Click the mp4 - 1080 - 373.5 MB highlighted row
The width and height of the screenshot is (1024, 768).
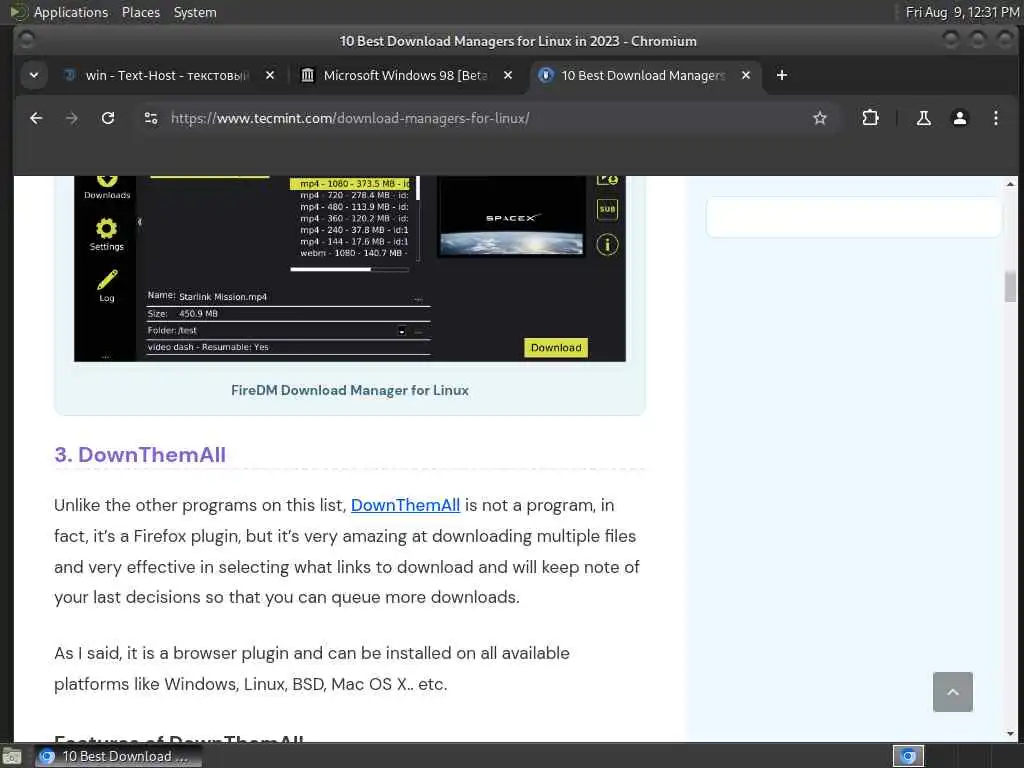[x=350, y=184]
